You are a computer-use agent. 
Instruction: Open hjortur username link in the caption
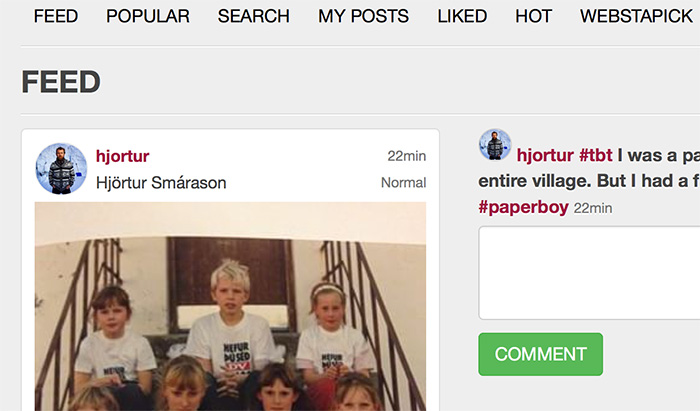click(545, 155)
